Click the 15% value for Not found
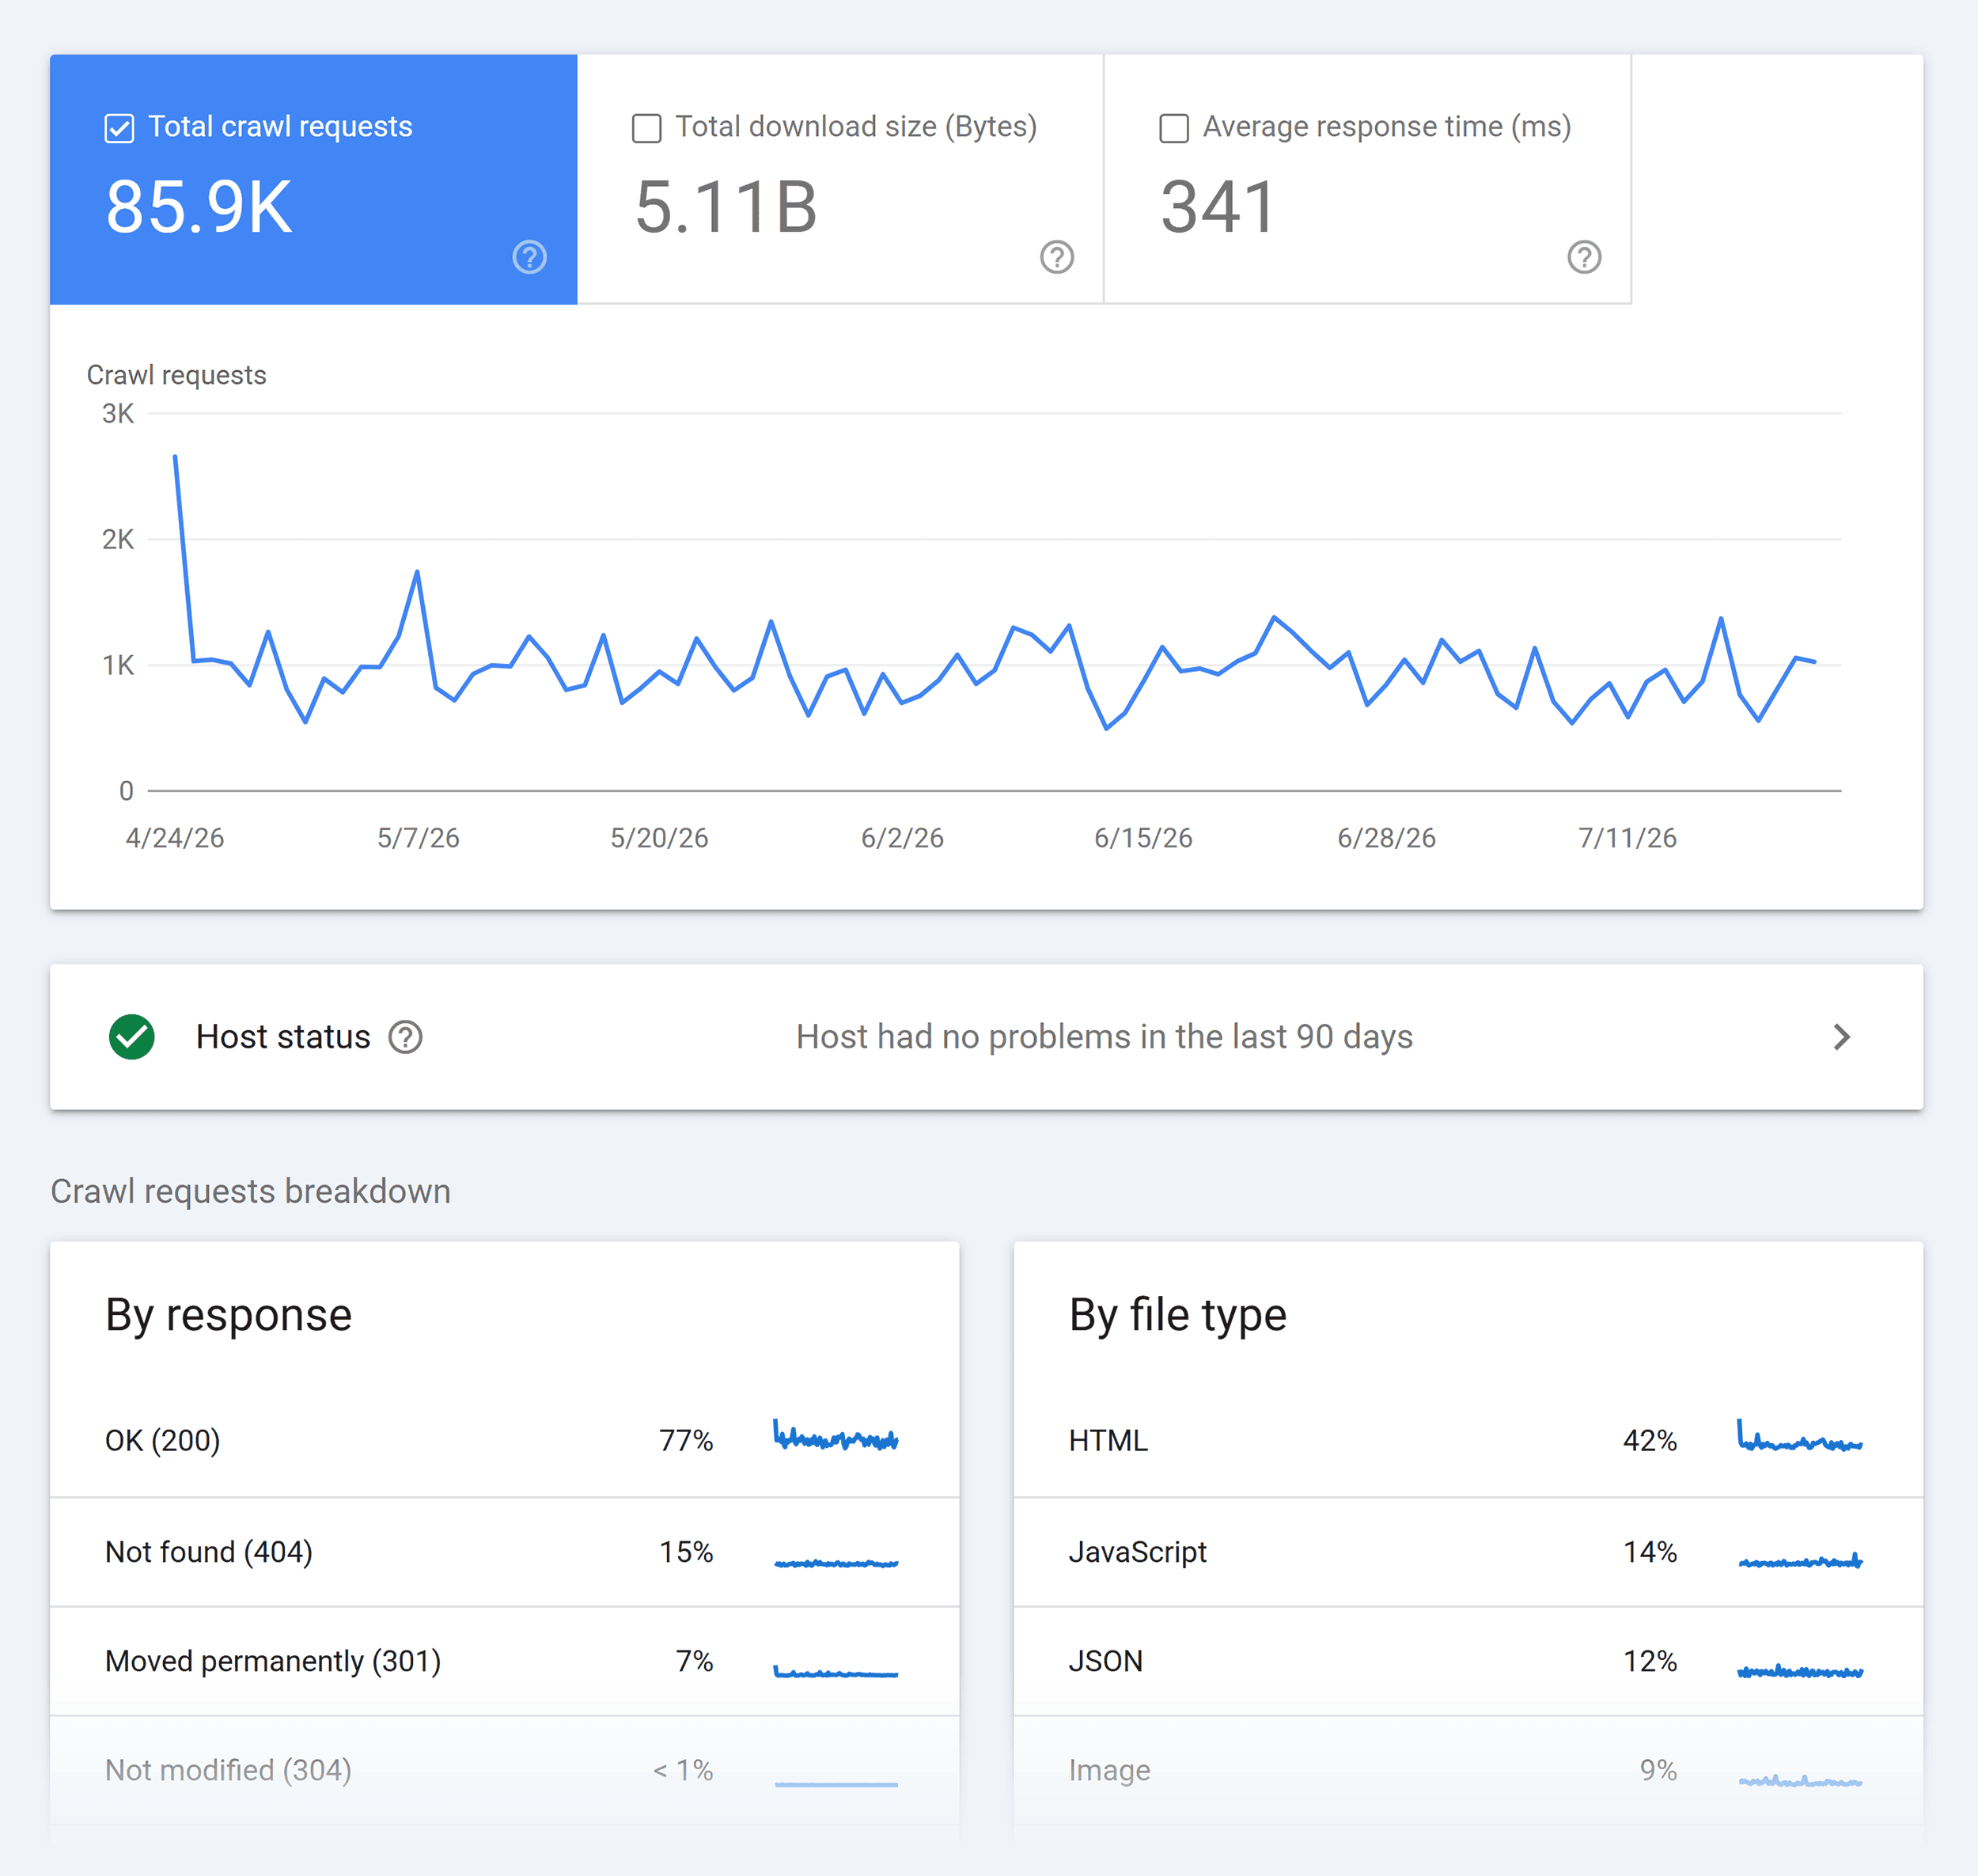1978x1876 pixels. click(686, 1552)
